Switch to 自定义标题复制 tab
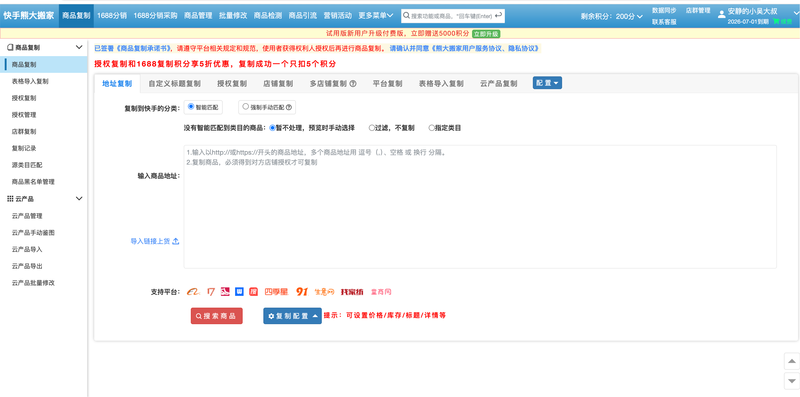This screenshot has height=397, width=800. point(174,84)
